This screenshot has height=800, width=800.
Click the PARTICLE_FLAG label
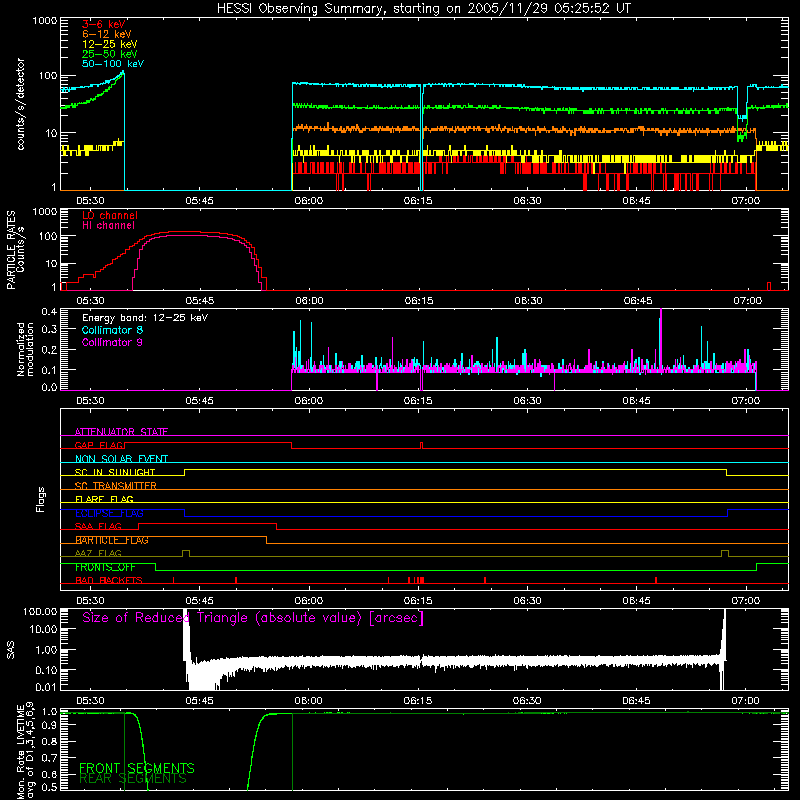[x=112, y=540]
